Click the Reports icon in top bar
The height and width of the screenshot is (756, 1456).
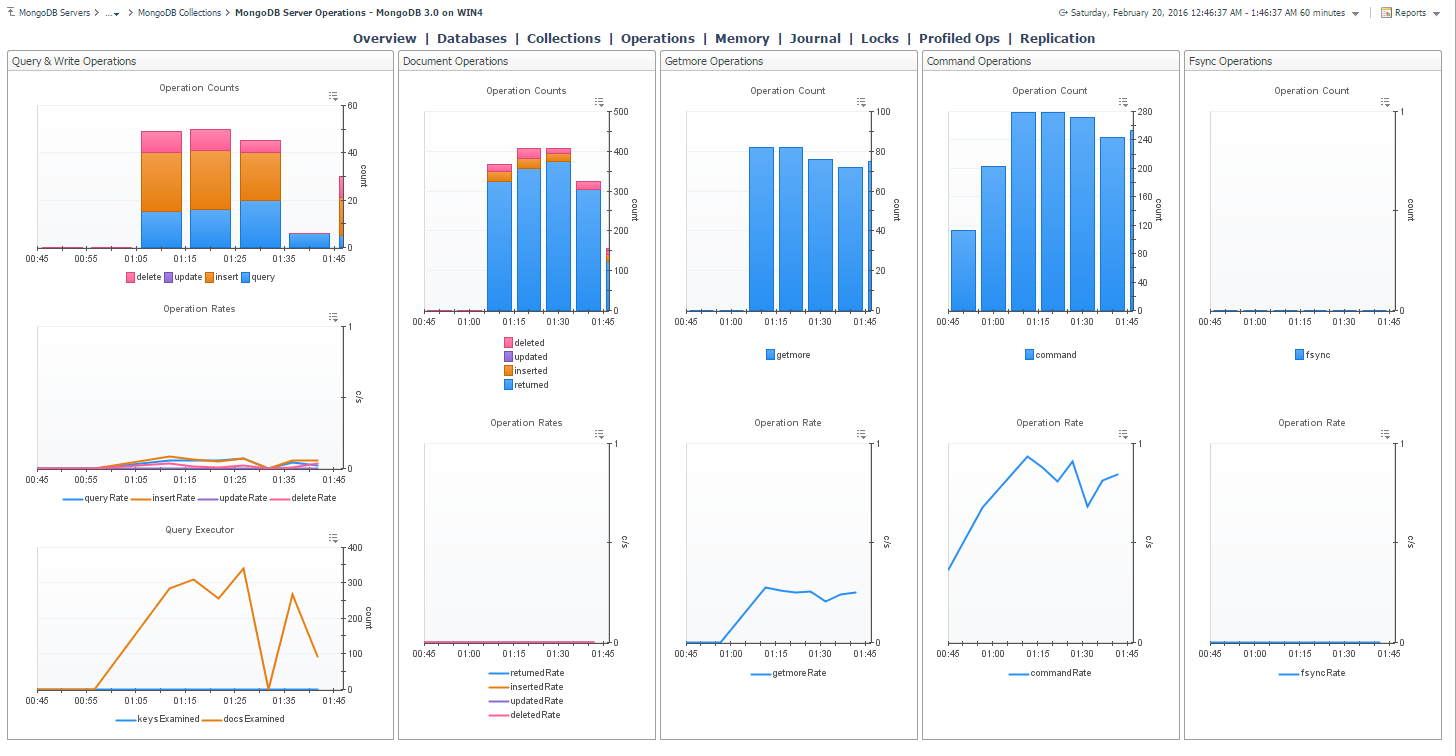pos(1386,13)
